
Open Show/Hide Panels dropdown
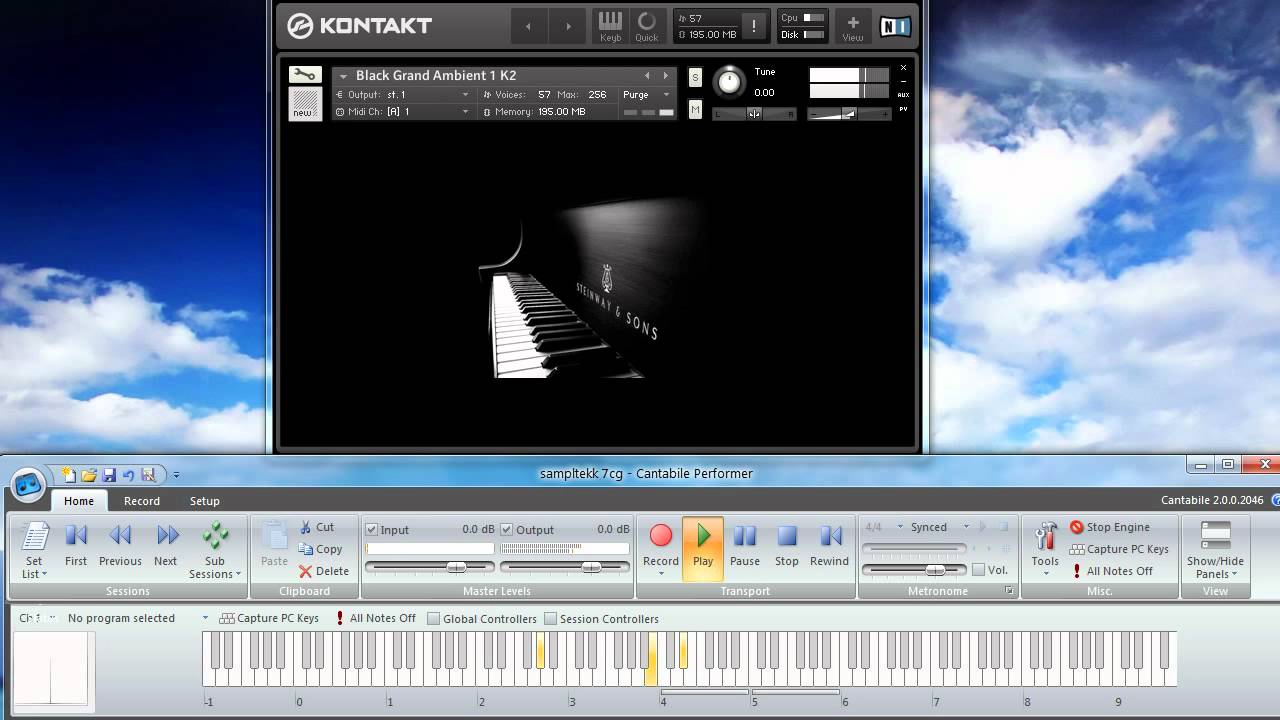1215,567
